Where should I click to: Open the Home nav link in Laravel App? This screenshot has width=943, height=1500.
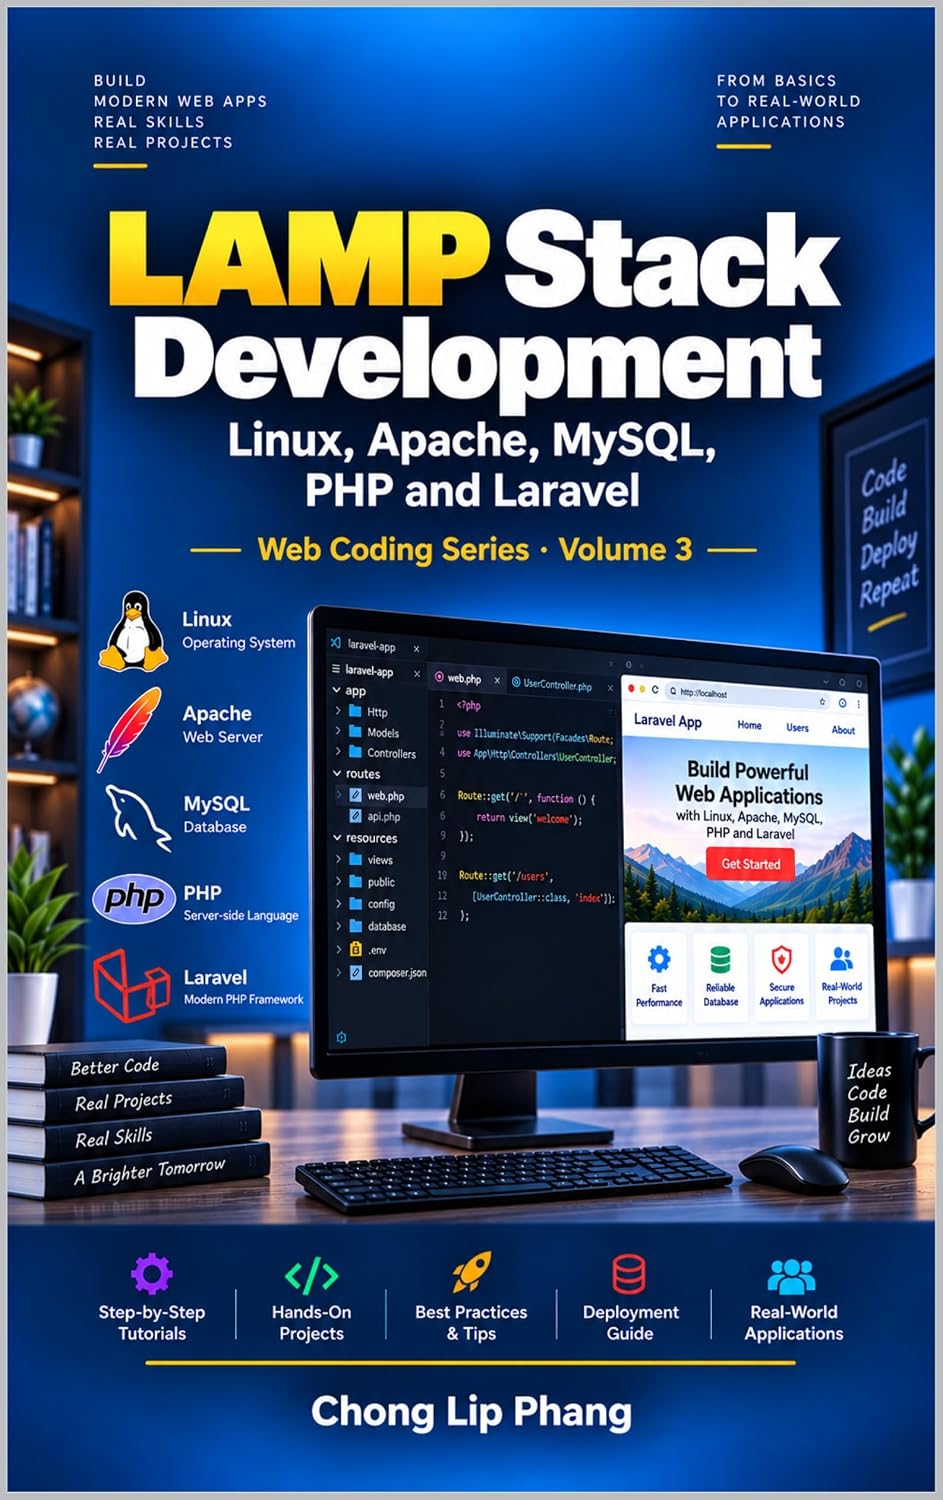coord(749,725)
